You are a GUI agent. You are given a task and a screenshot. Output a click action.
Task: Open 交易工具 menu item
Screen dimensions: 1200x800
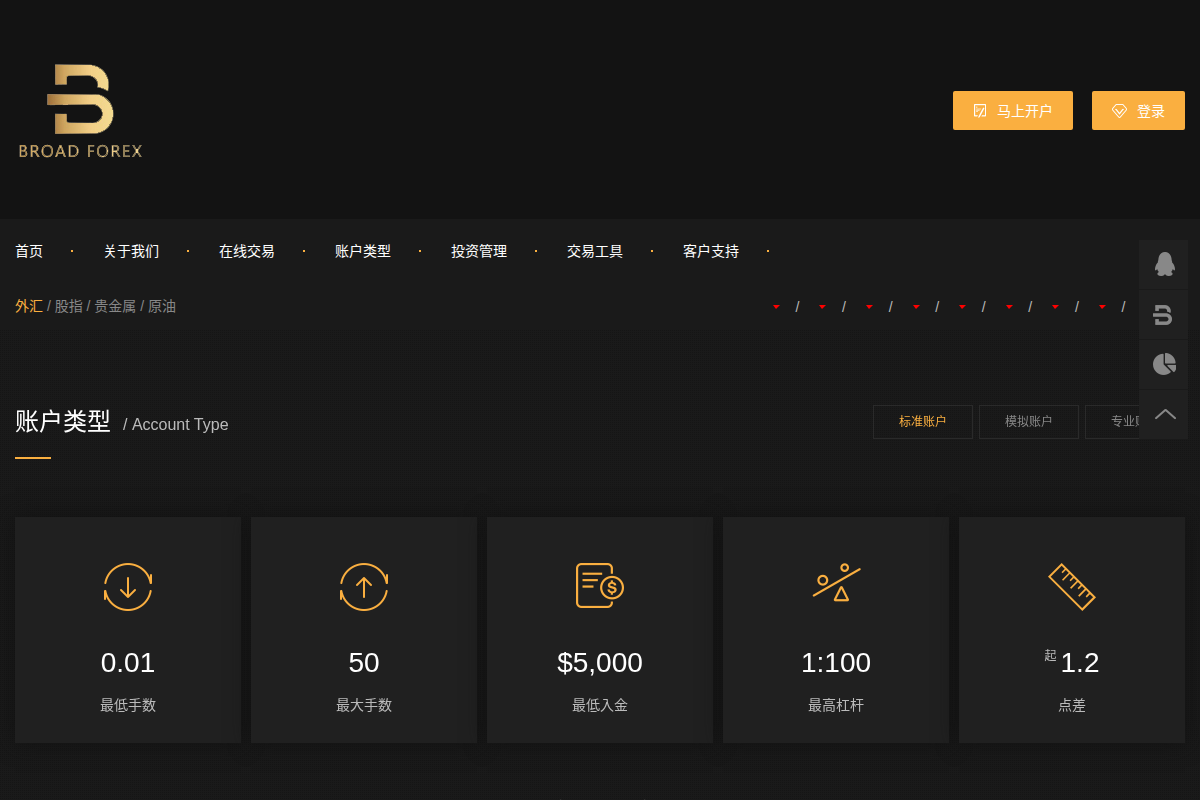point(595,251)
